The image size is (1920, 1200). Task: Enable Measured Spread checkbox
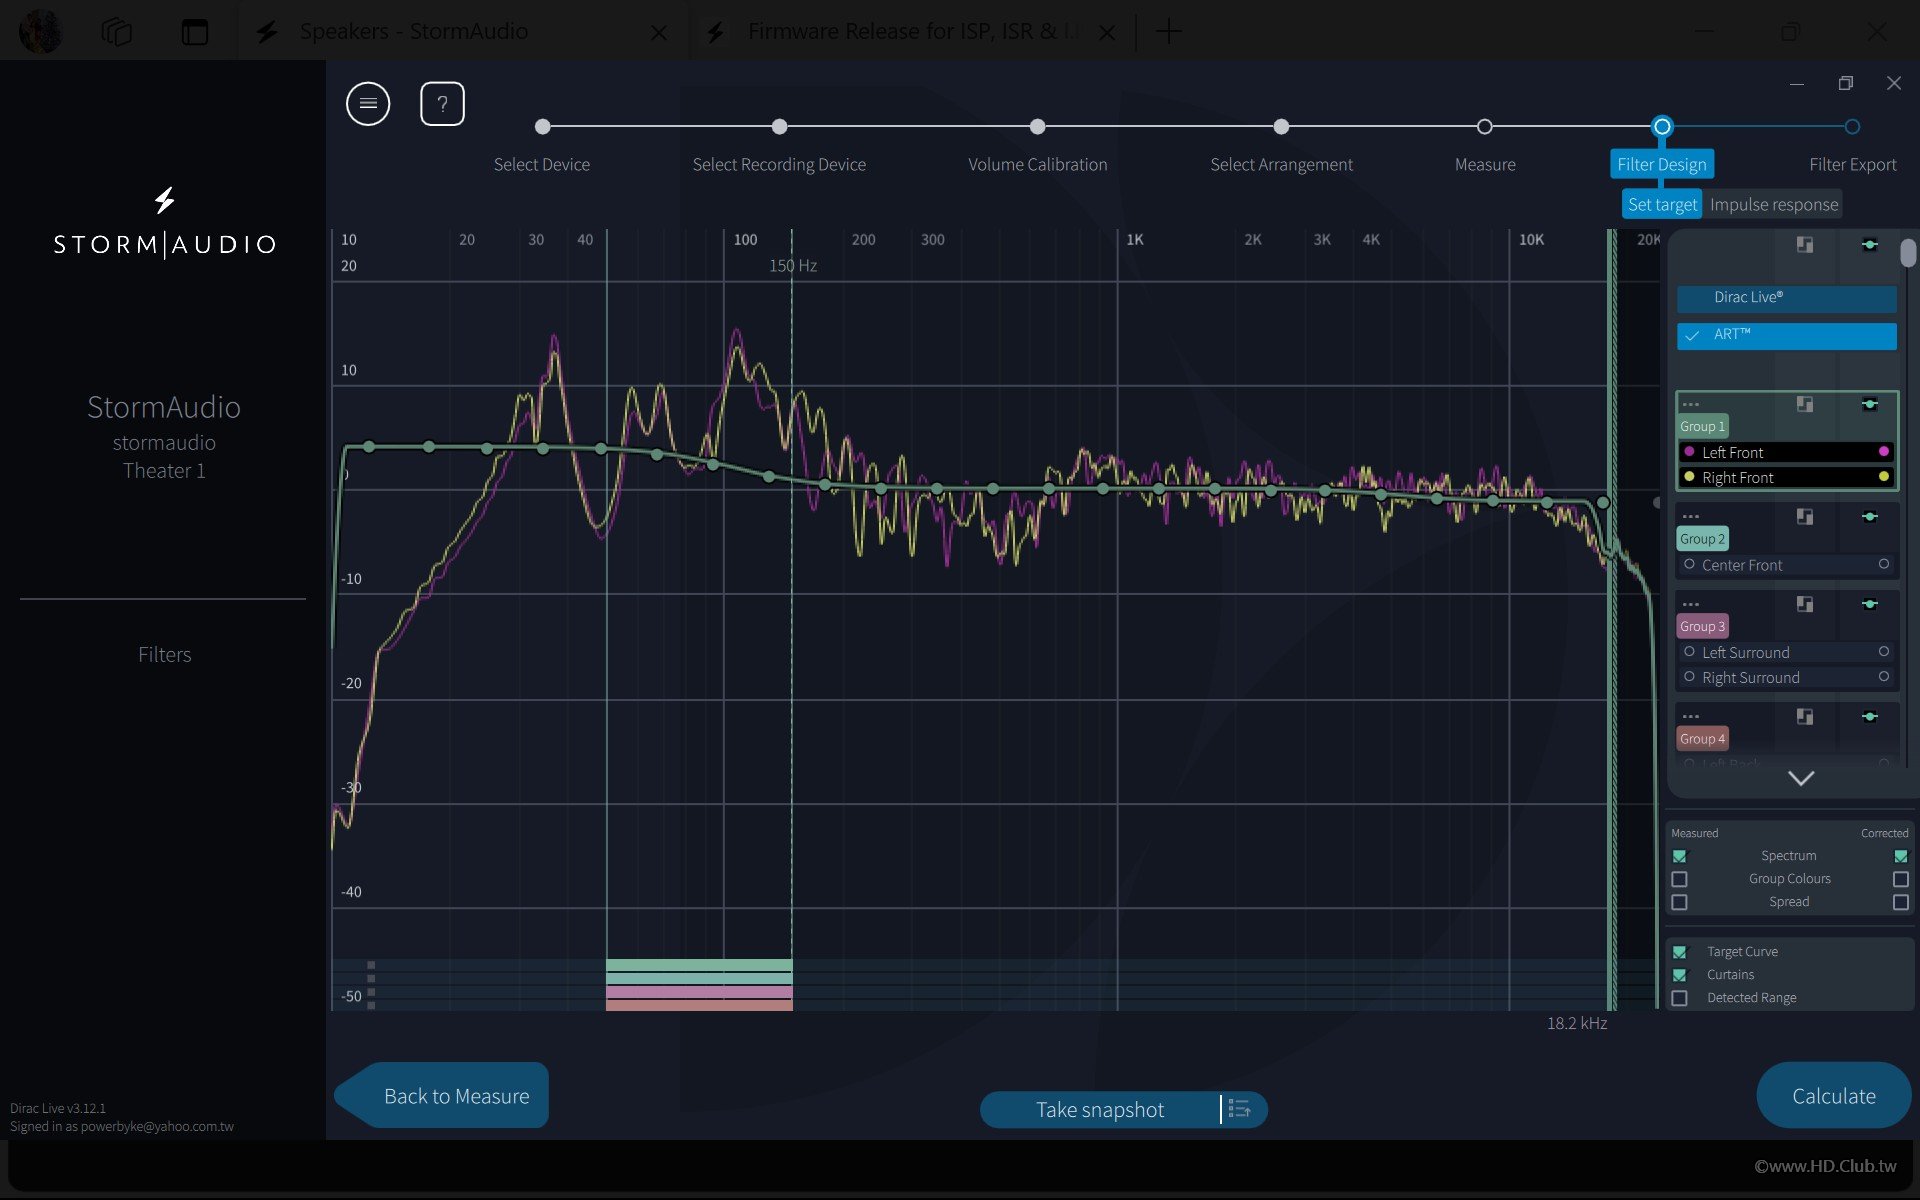point(1679,902)
